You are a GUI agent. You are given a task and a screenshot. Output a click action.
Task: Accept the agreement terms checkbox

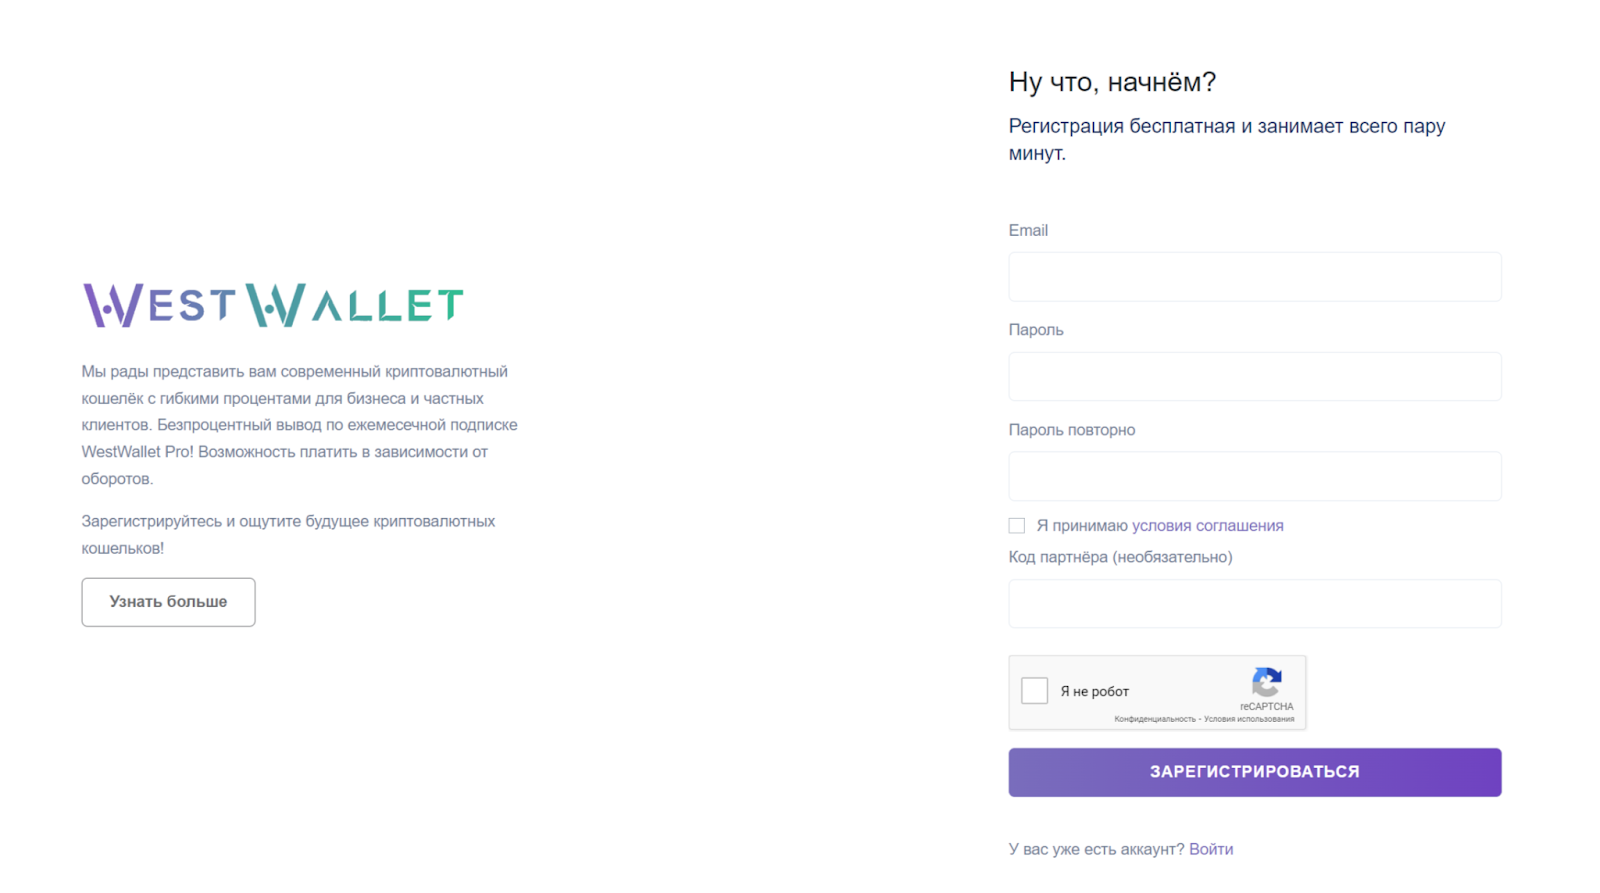[x=1017, y=526]
